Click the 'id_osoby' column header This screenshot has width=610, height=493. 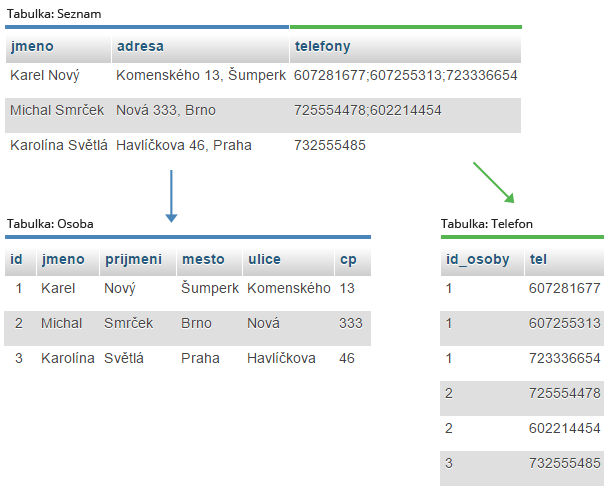477,259
